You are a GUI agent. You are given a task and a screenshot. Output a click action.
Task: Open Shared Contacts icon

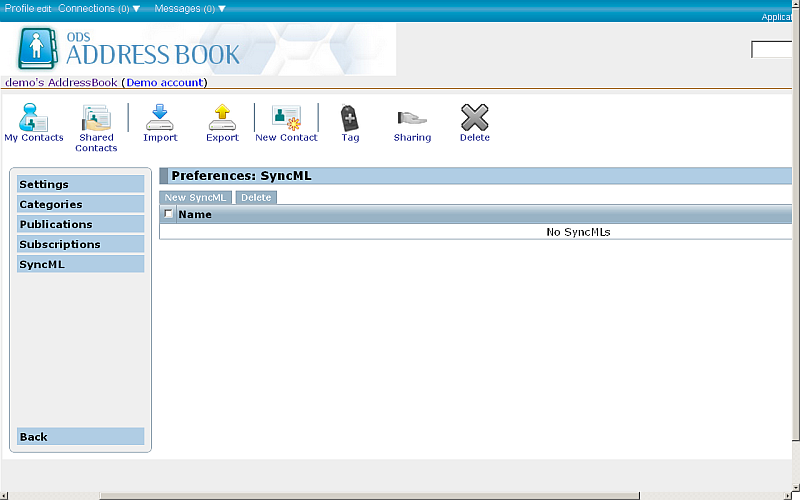96,118
